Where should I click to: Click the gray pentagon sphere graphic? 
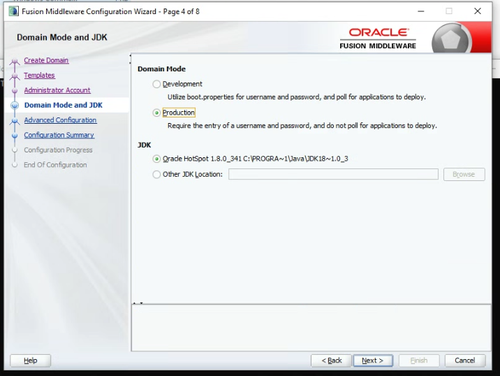tap(451, 39)
